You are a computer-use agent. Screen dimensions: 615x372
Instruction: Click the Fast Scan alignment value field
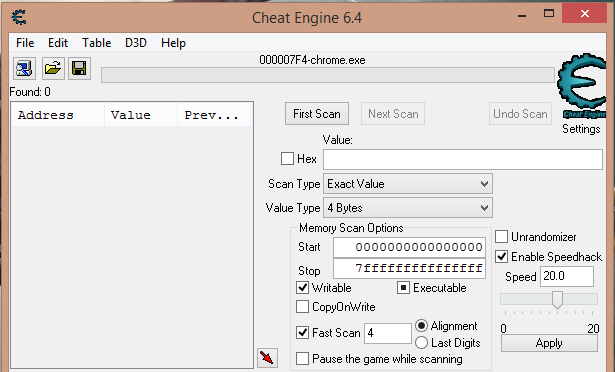pos(388,333)
